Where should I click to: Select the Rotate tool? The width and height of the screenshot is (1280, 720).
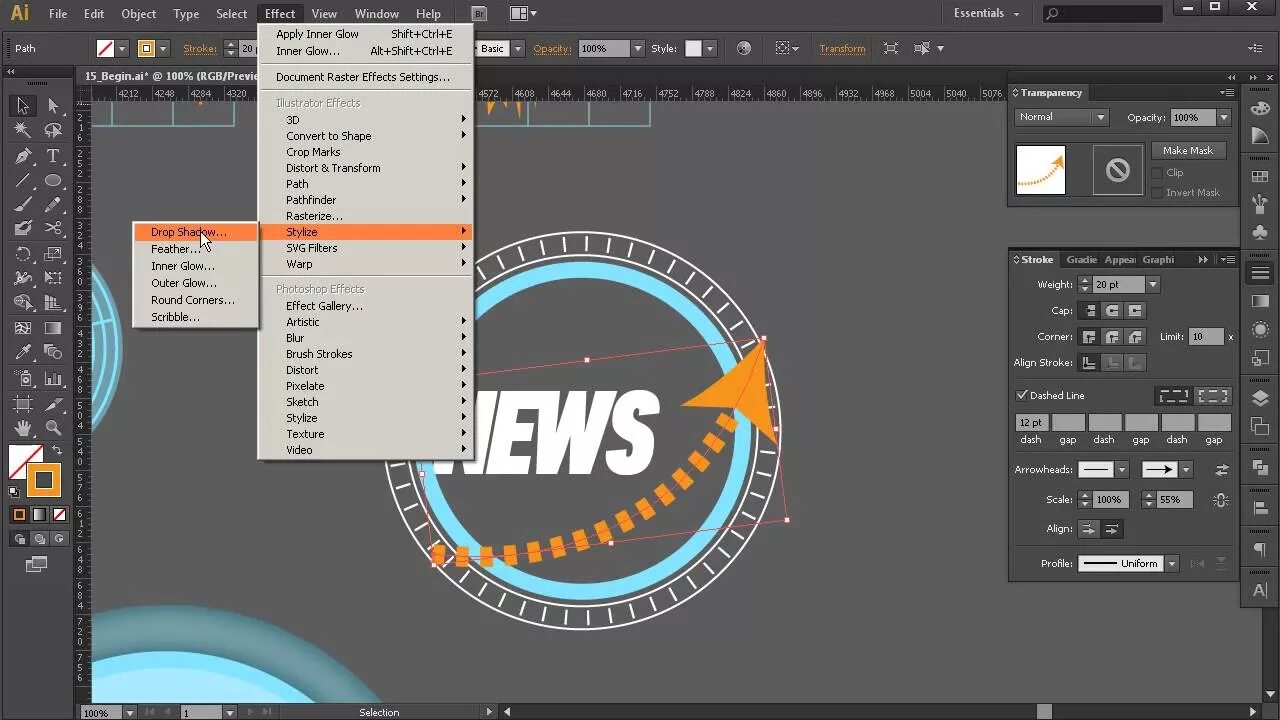coord(23,254)
